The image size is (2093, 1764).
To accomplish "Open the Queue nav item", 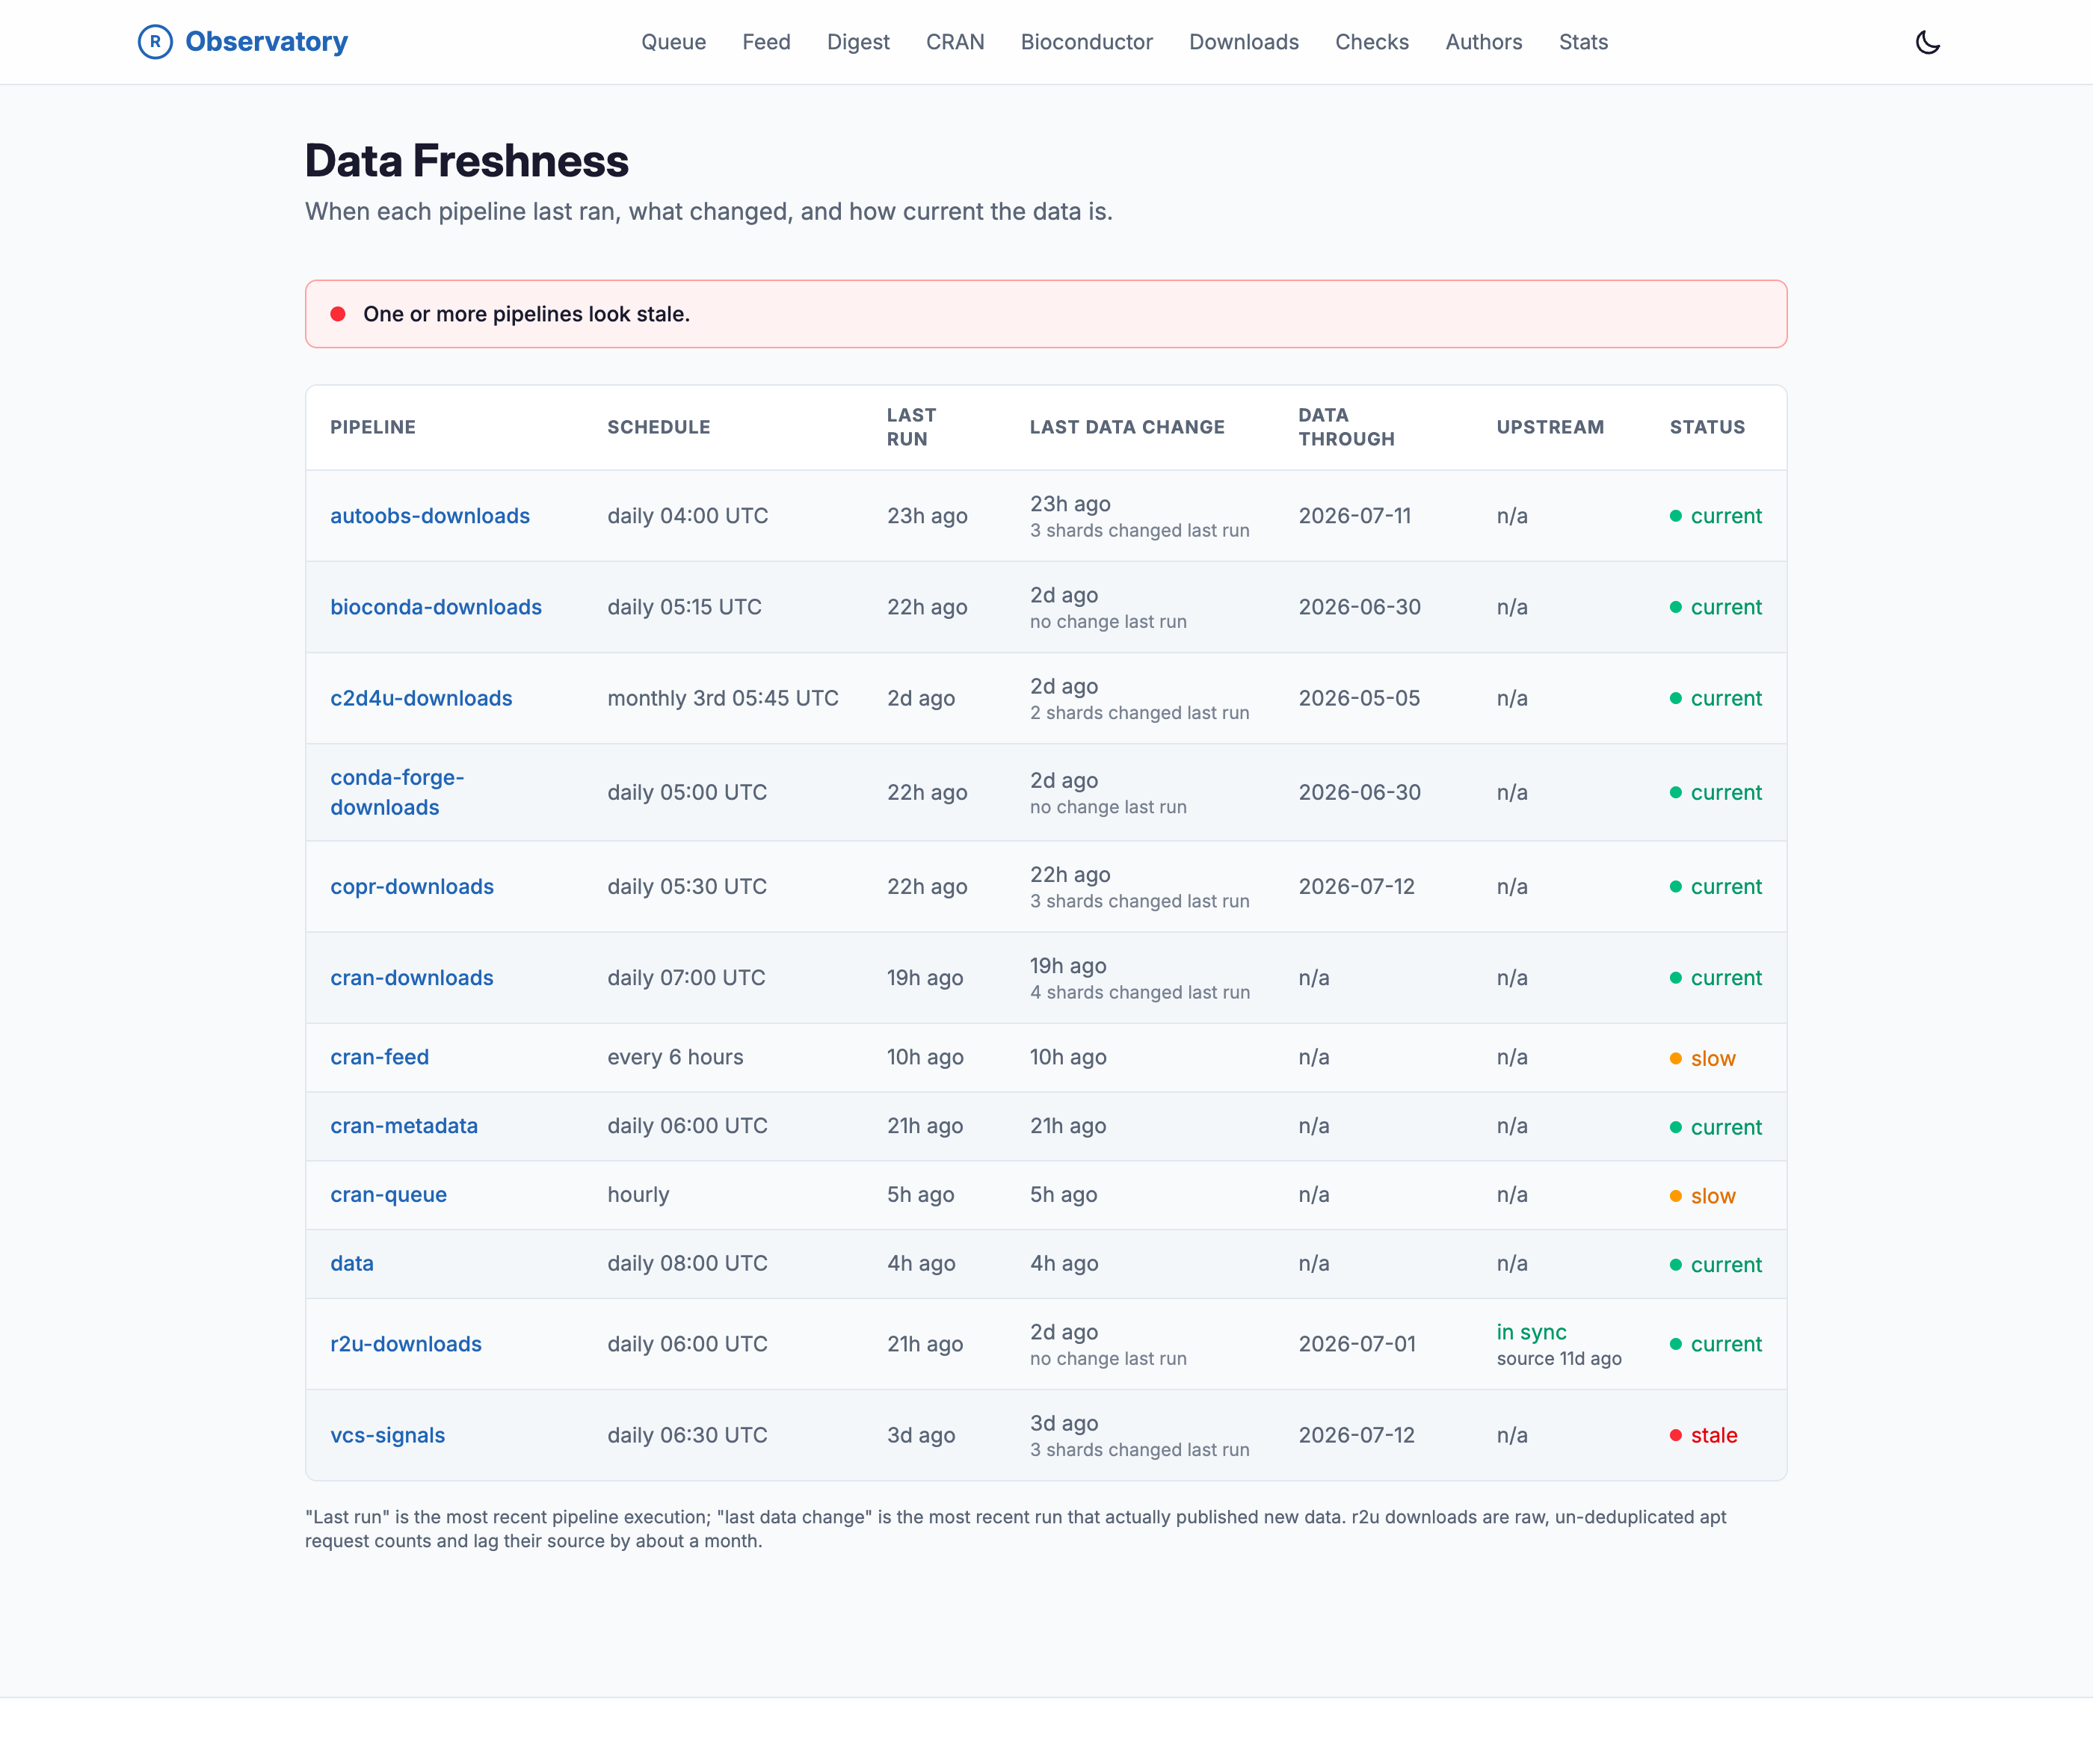I will coord(673,42).
